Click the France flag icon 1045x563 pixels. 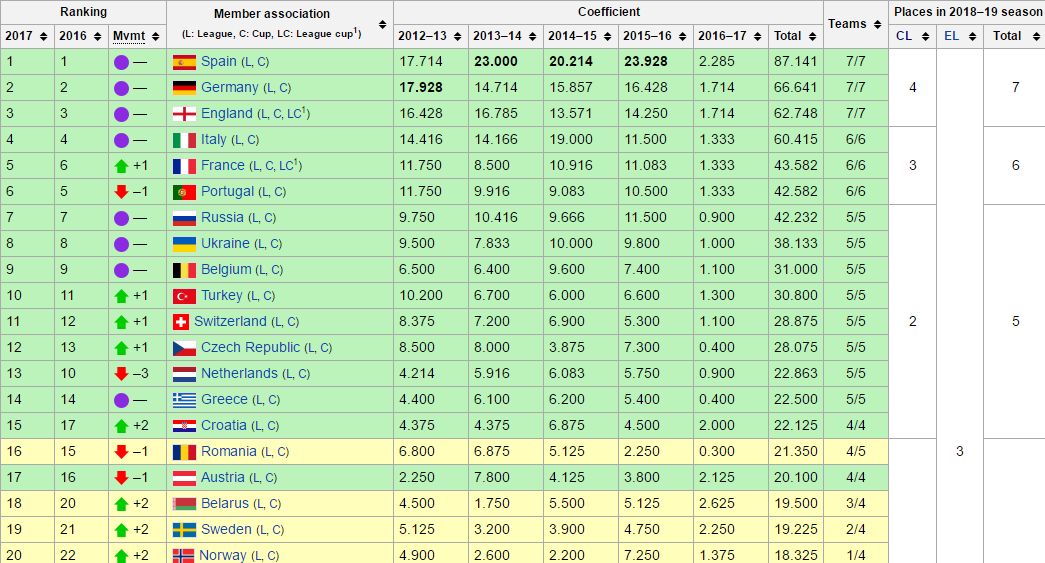(184, 166)
